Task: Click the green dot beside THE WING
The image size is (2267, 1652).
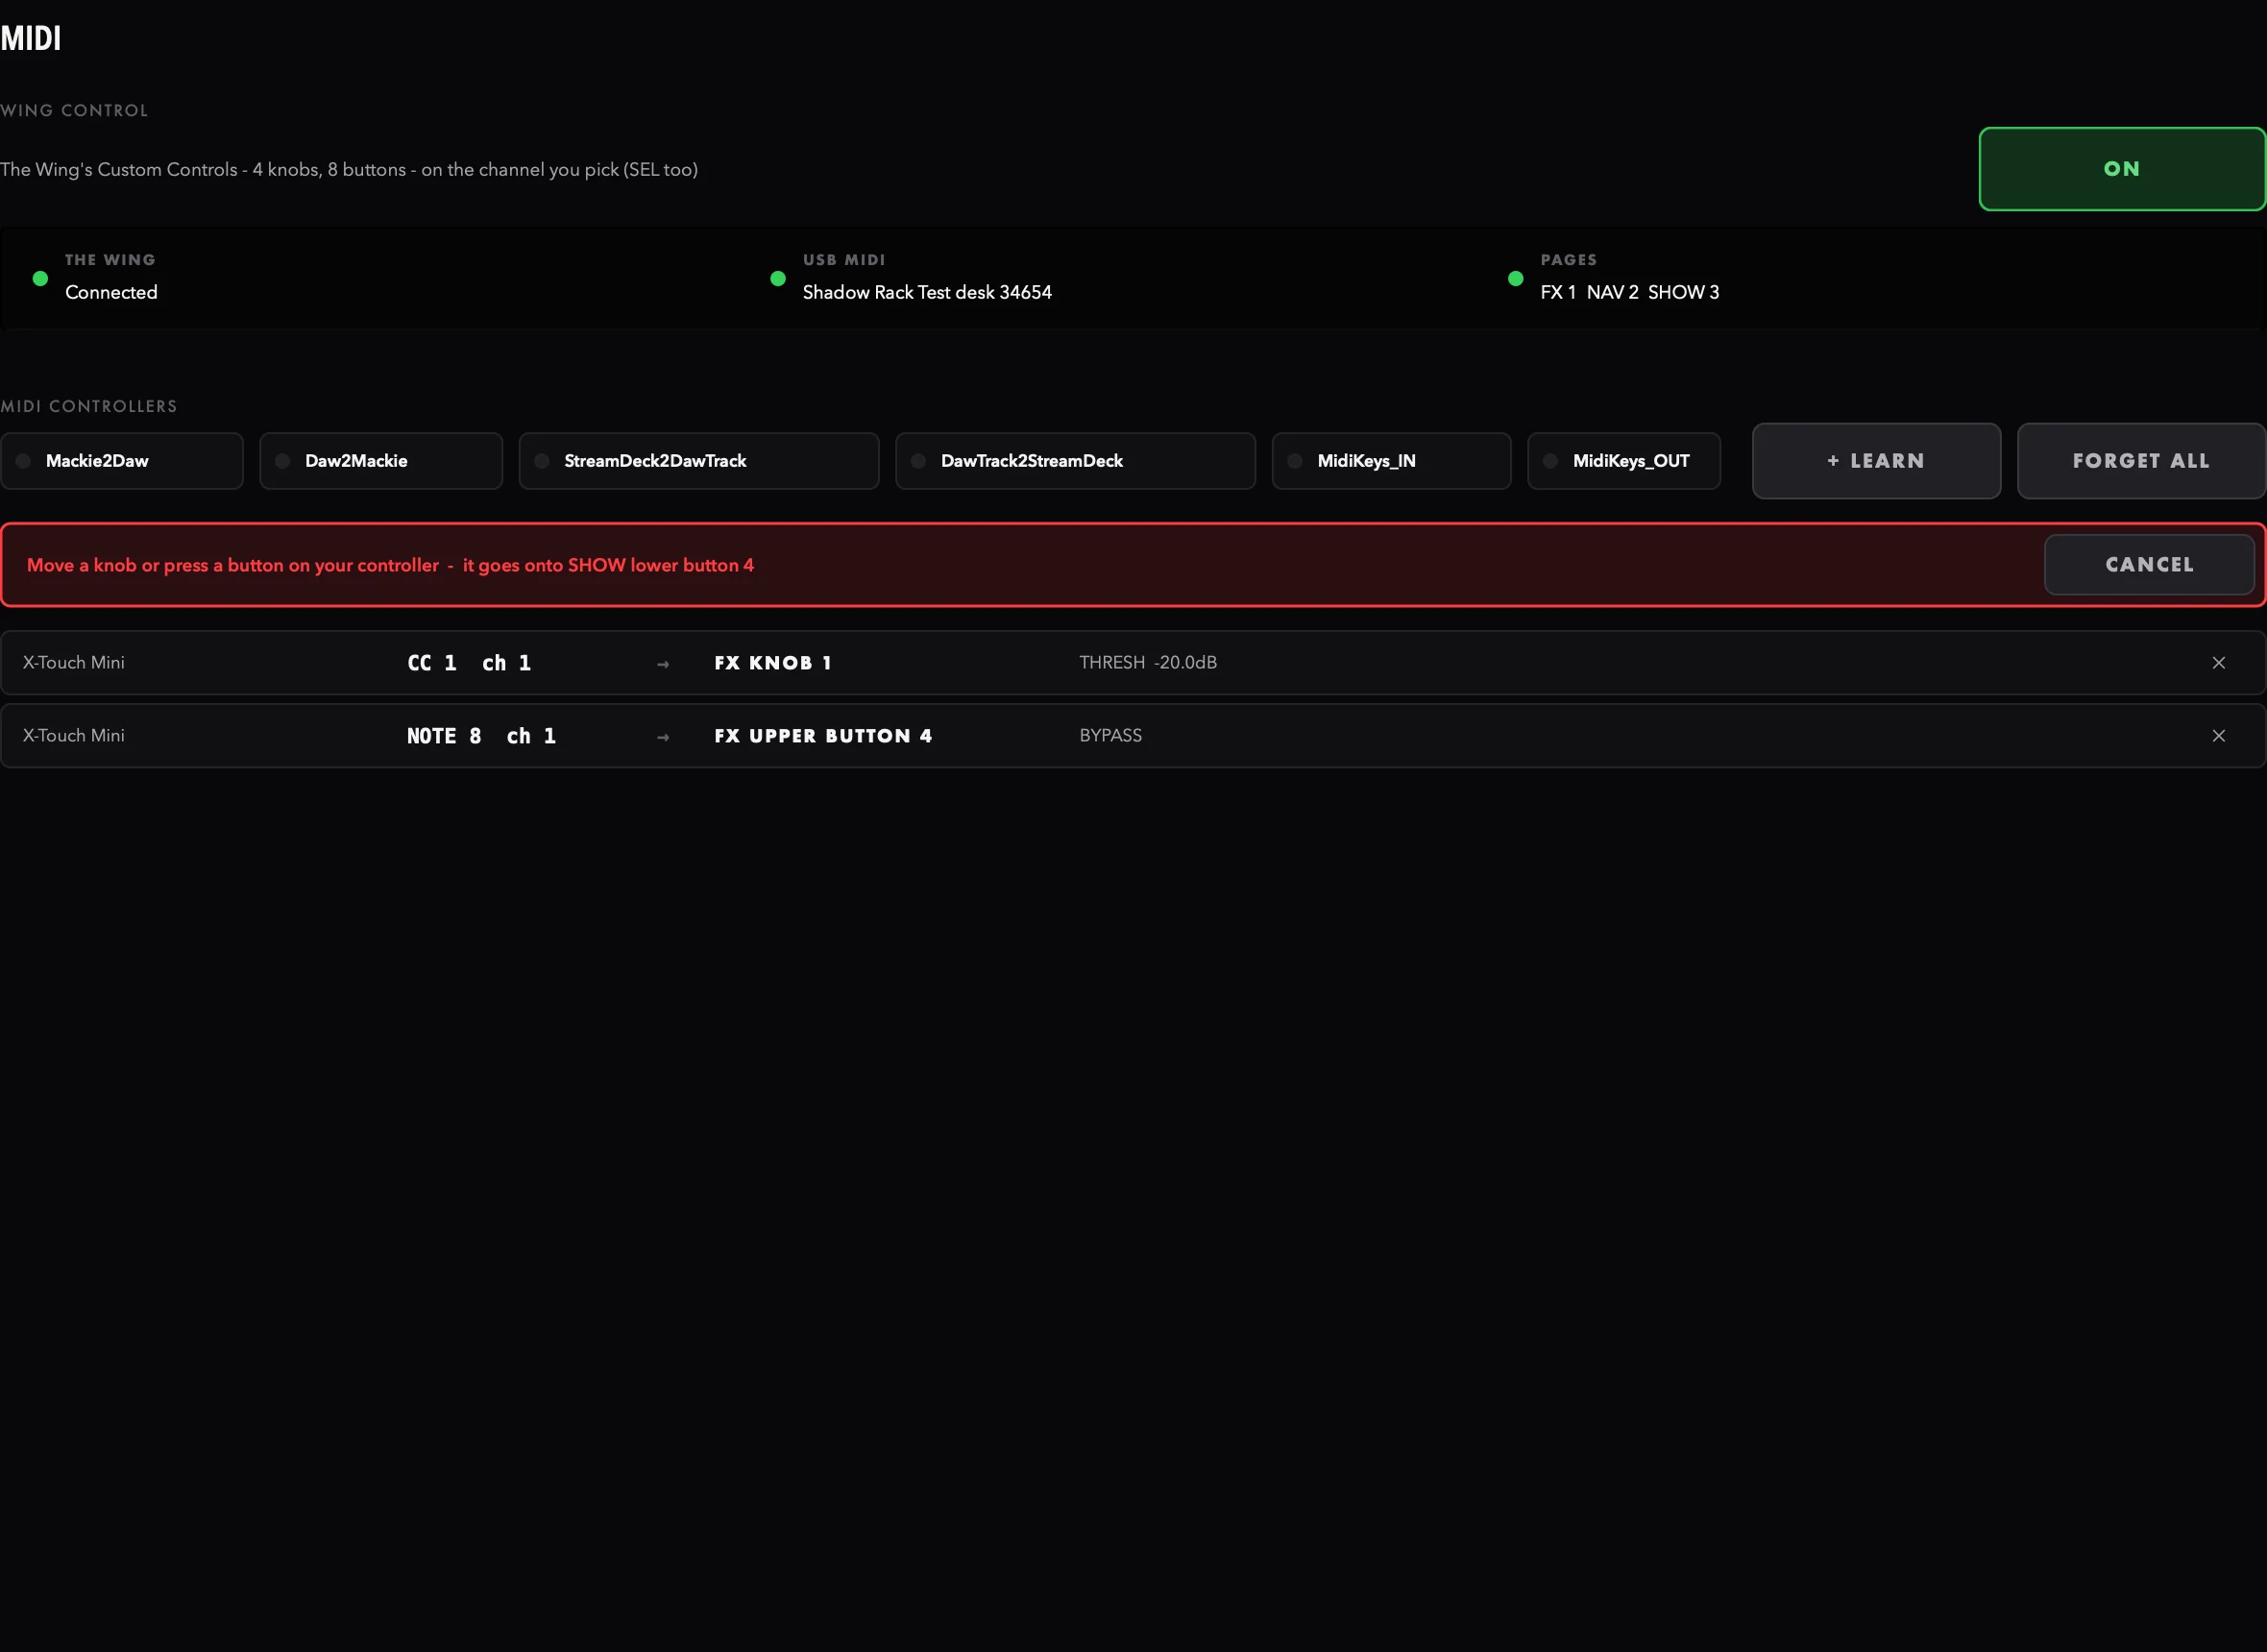Action: [x=40, y=279]
